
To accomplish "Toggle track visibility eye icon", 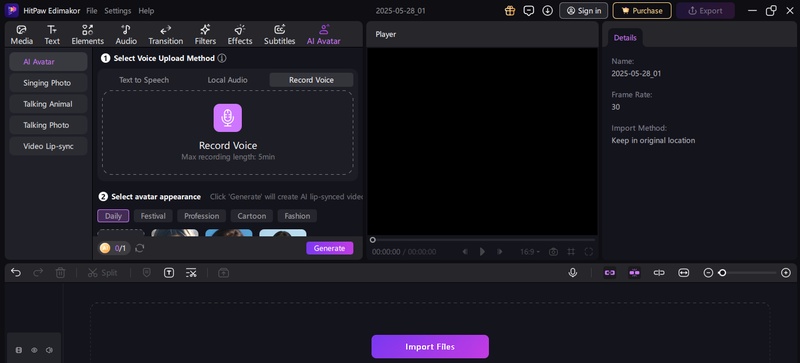I will tap(34, 350).
